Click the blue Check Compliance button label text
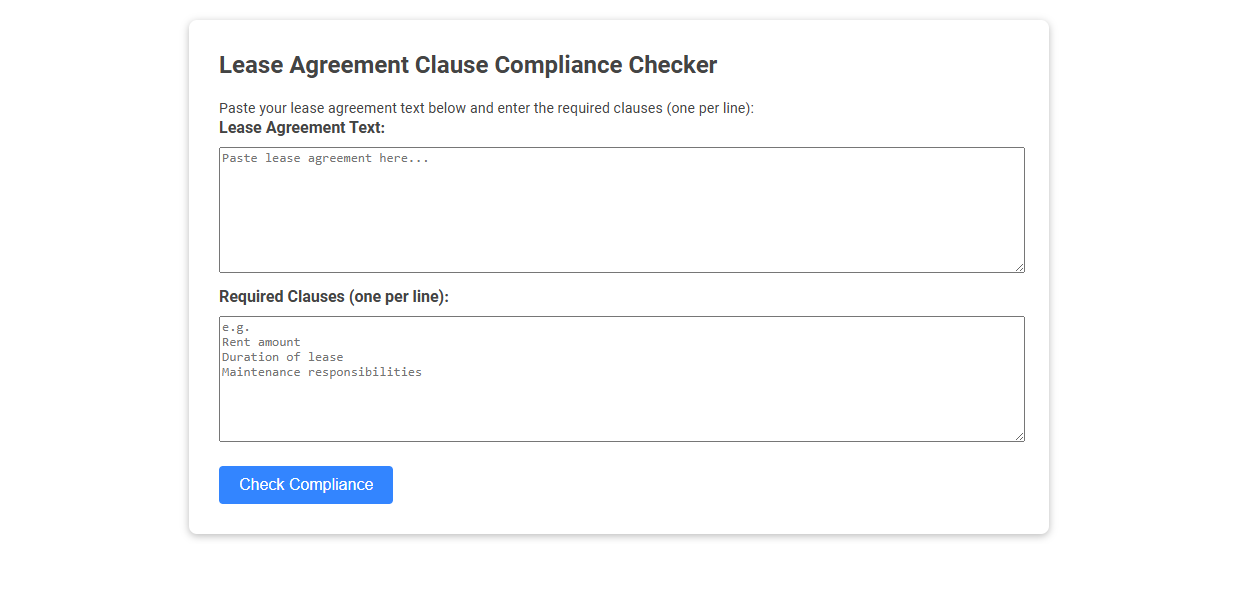Image resolution: width=1238 pixels, height=594 pixels. pyautogui.click(x=305, y=484)
